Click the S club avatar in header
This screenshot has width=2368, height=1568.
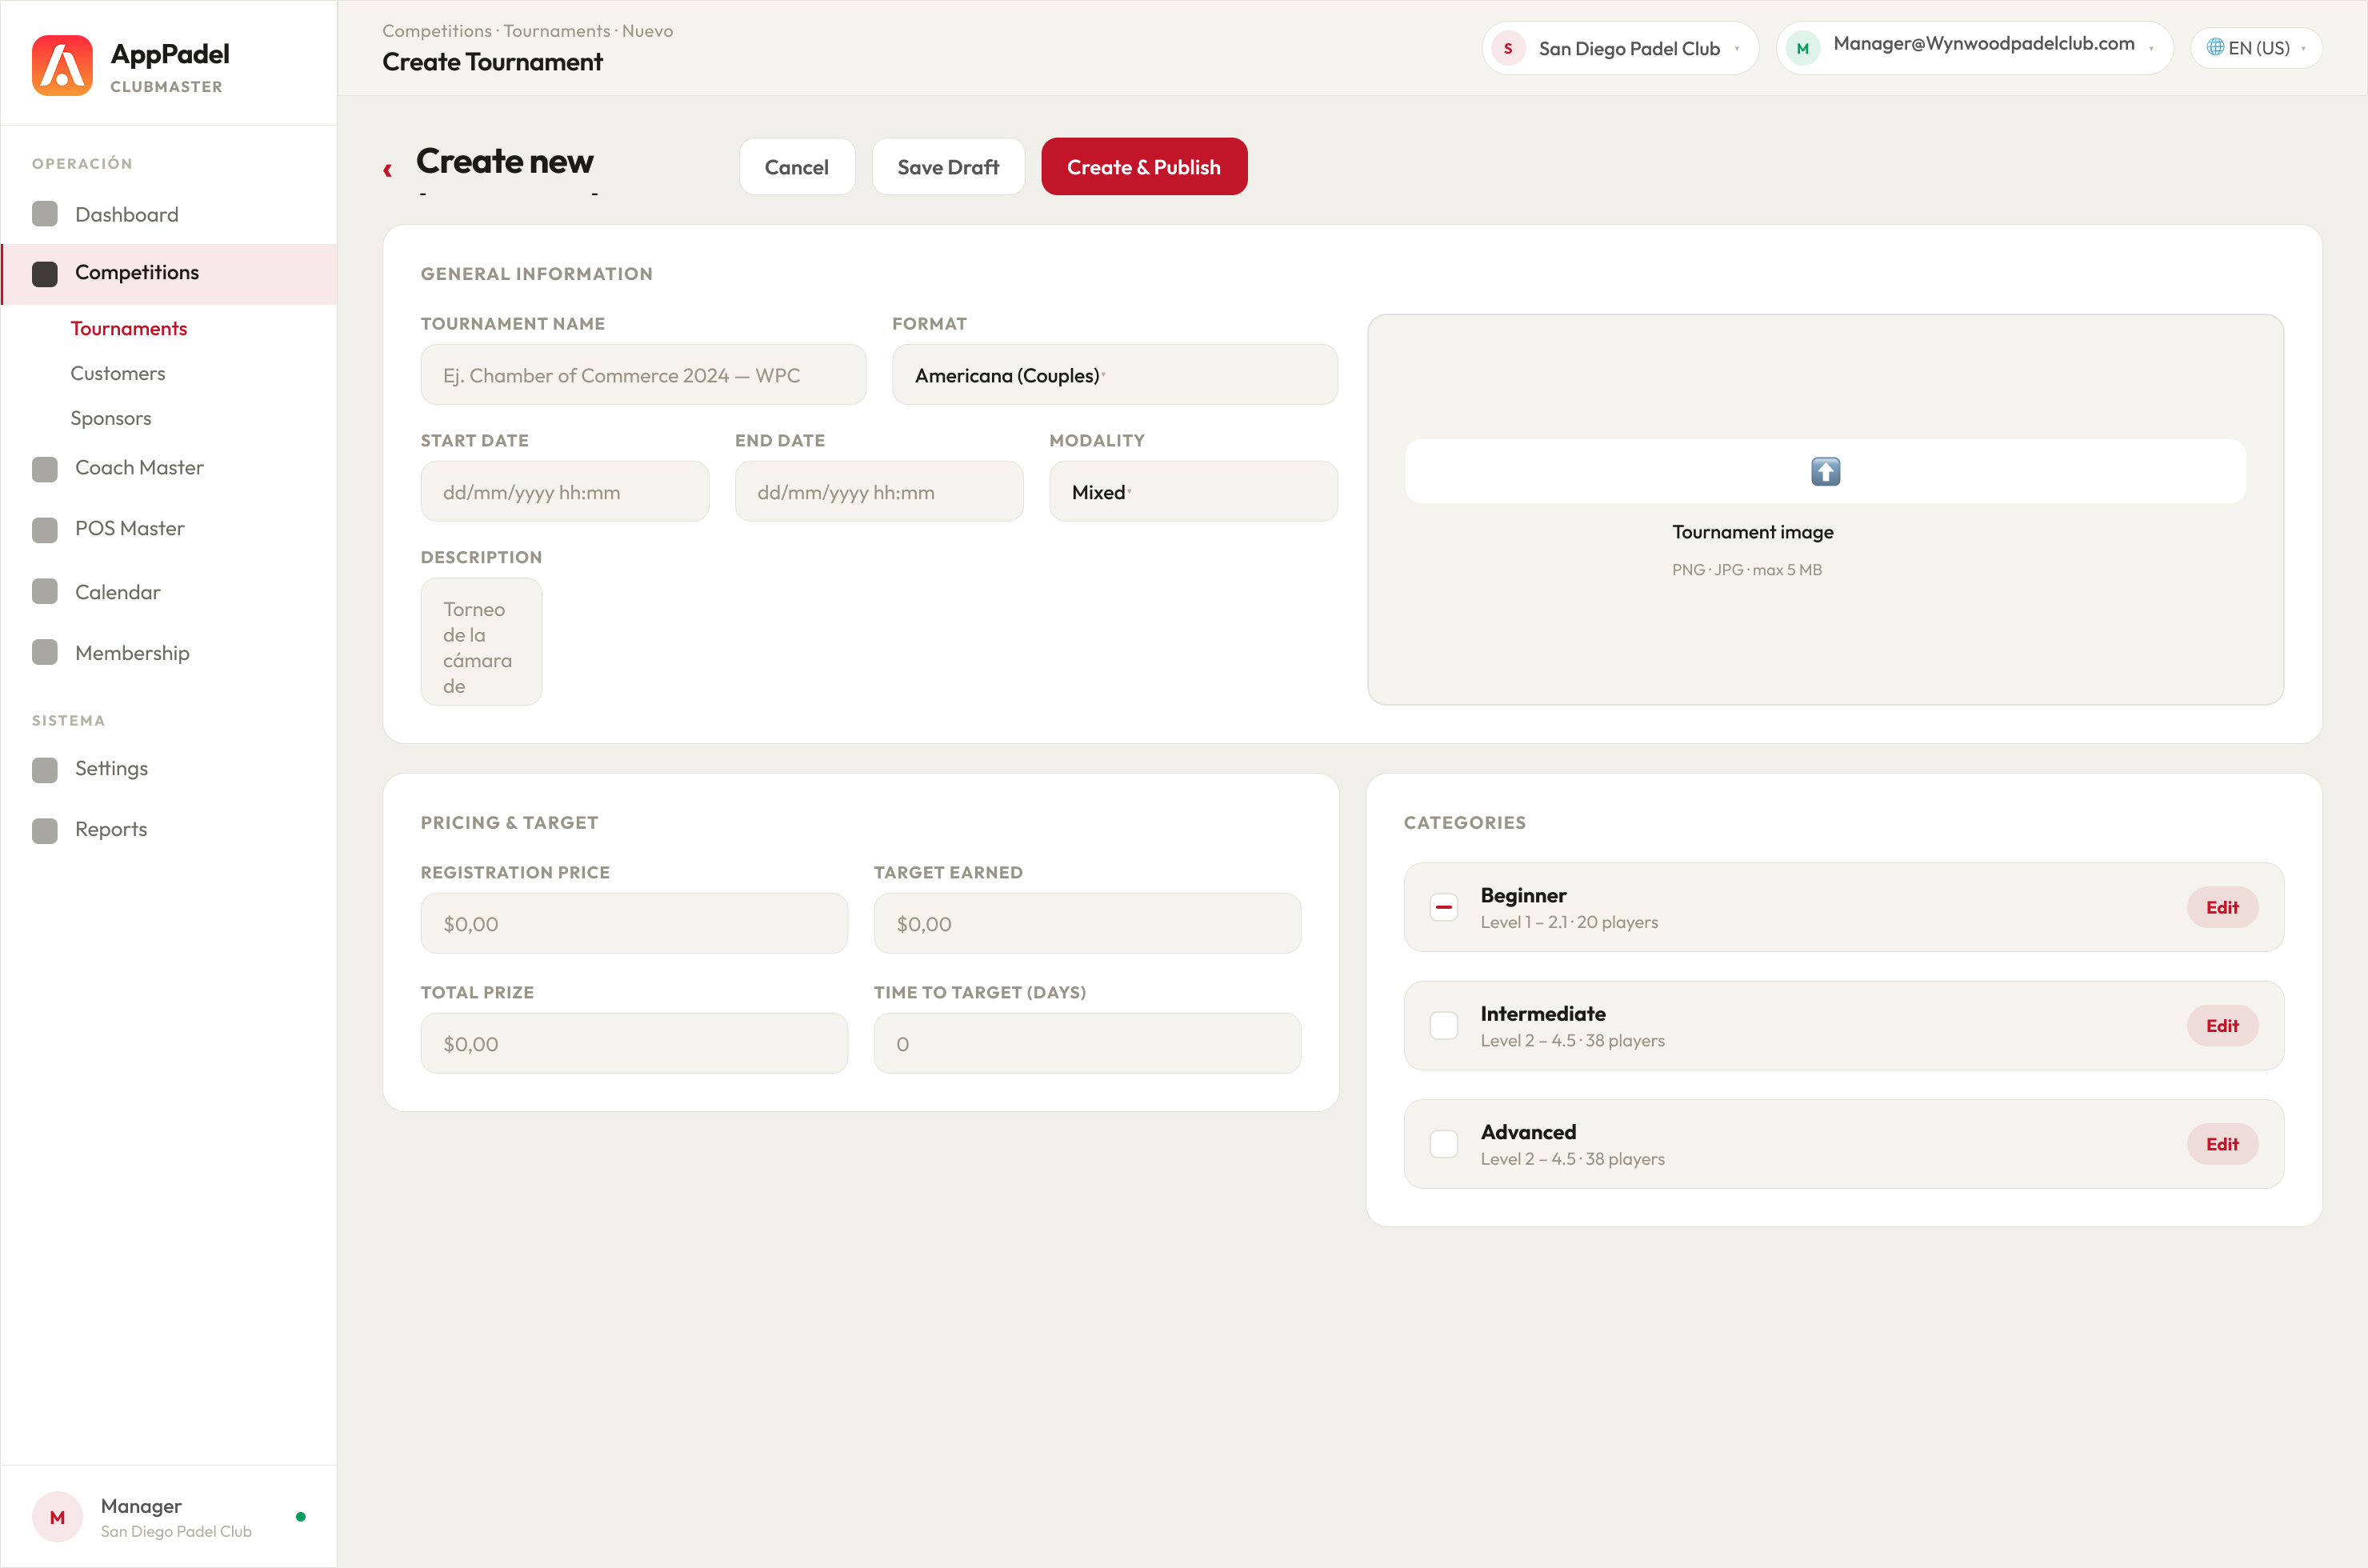(x=1508, y=48)
